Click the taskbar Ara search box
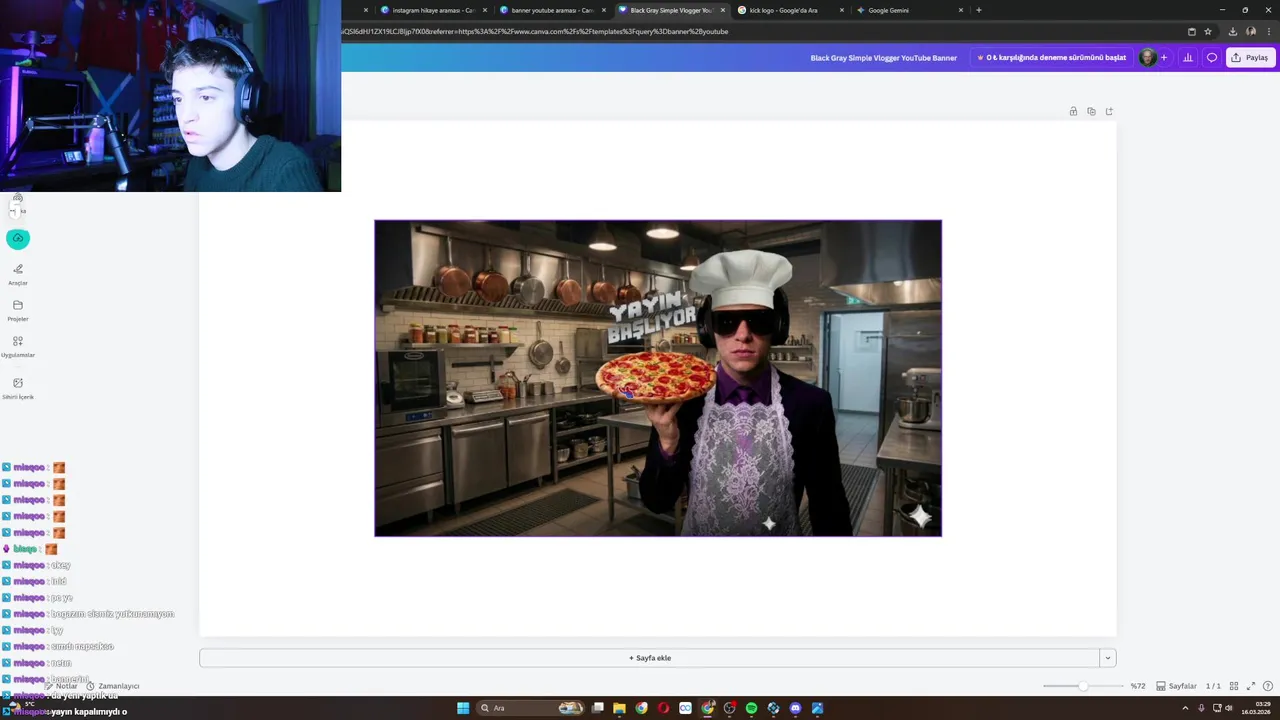The image size is (1280, 720). tap(530, 708)
